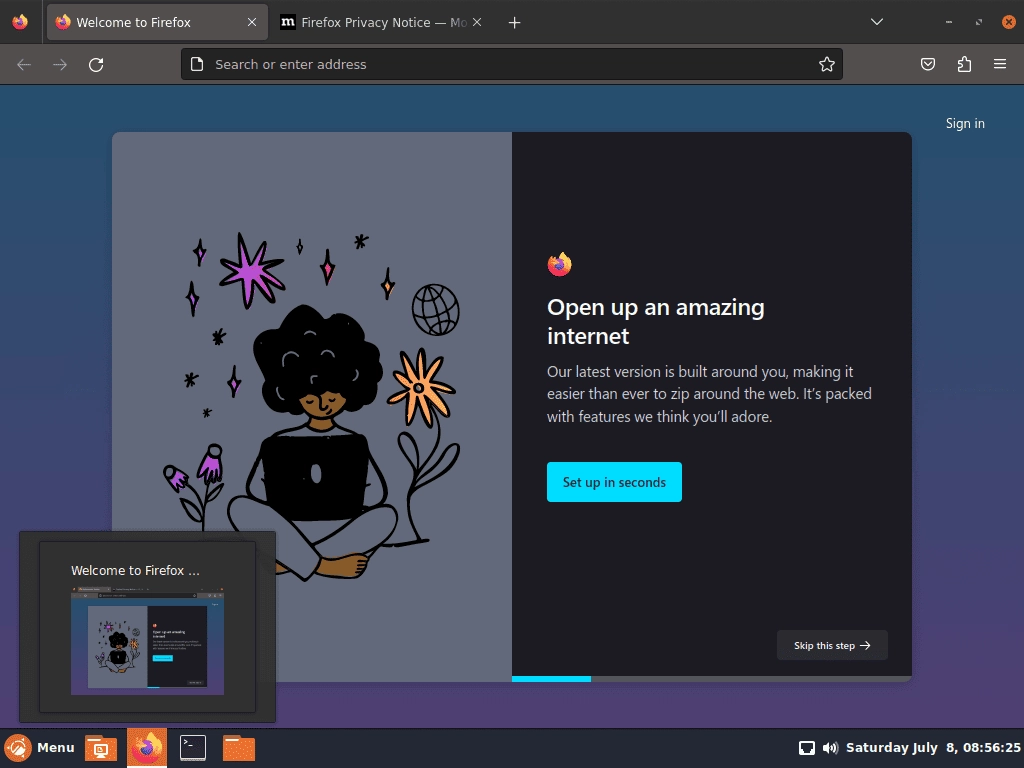Click the show desktop taskbar icon
Image resolution: width=1024 pixels, height=768 pixels.
(101, 748)
